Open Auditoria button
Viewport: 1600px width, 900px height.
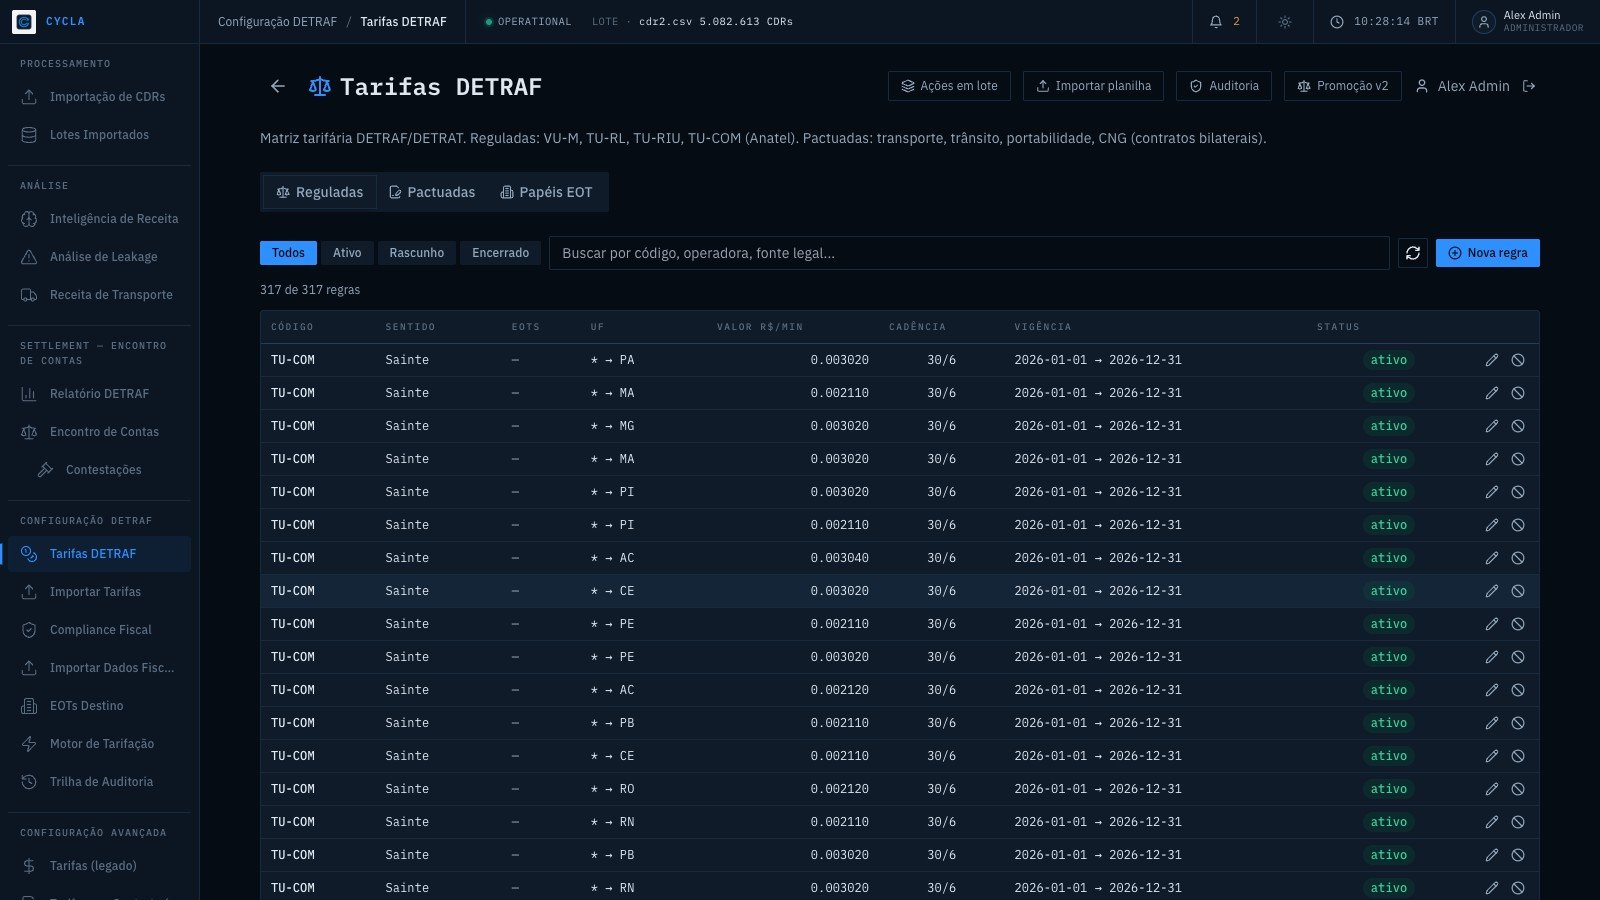pos(1224,86)
